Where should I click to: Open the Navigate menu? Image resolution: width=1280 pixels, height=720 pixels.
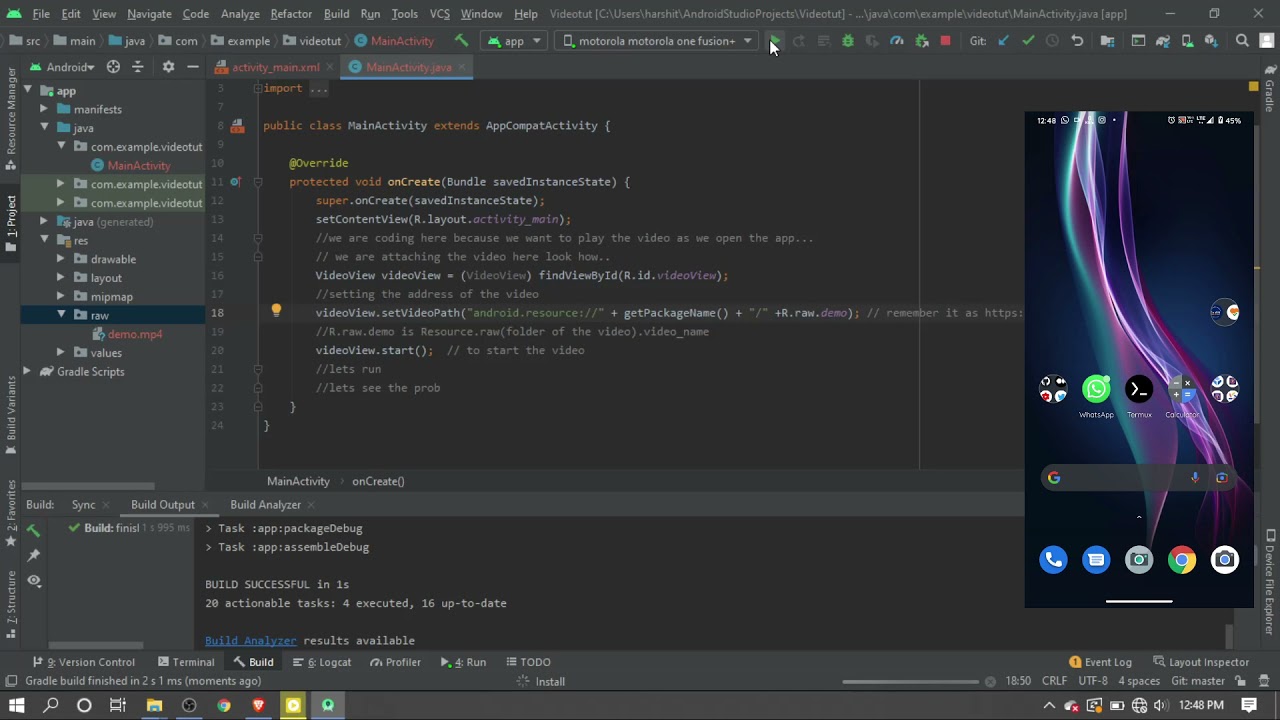[x=148, y=14]
